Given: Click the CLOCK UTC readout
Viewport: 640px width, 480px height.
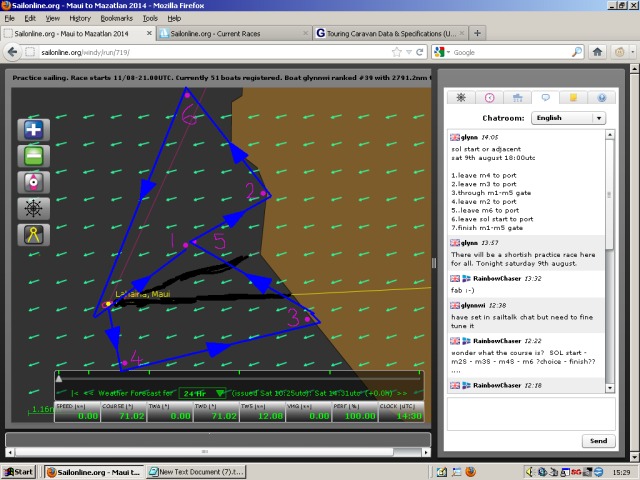Looking at the screenshot, I should click(401, 412).
